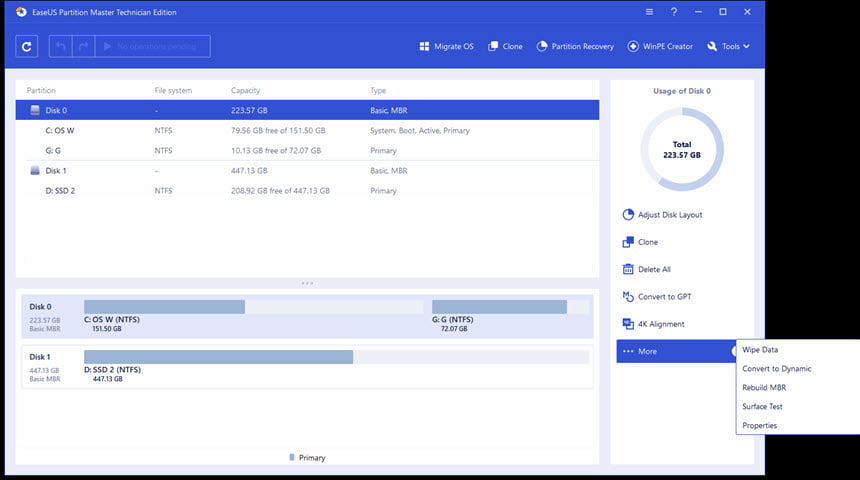Click the More button in side panel
This screenshot has width=860, height=480.
coord(676,351)
